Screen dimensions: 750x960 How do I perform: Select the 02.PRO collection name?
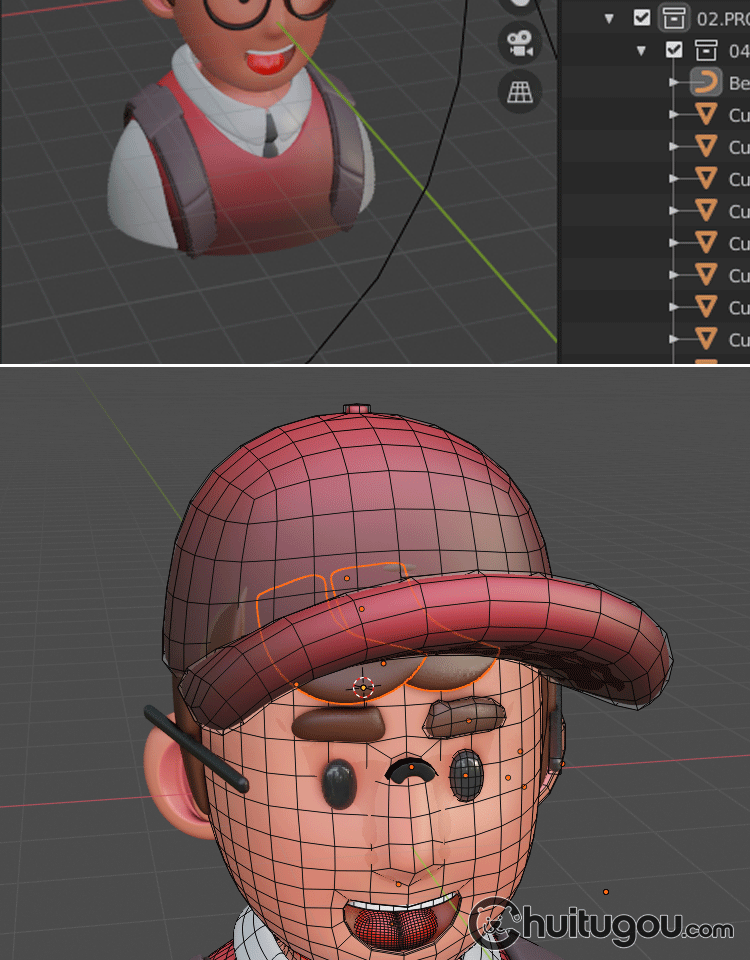(x=723, y=18)
